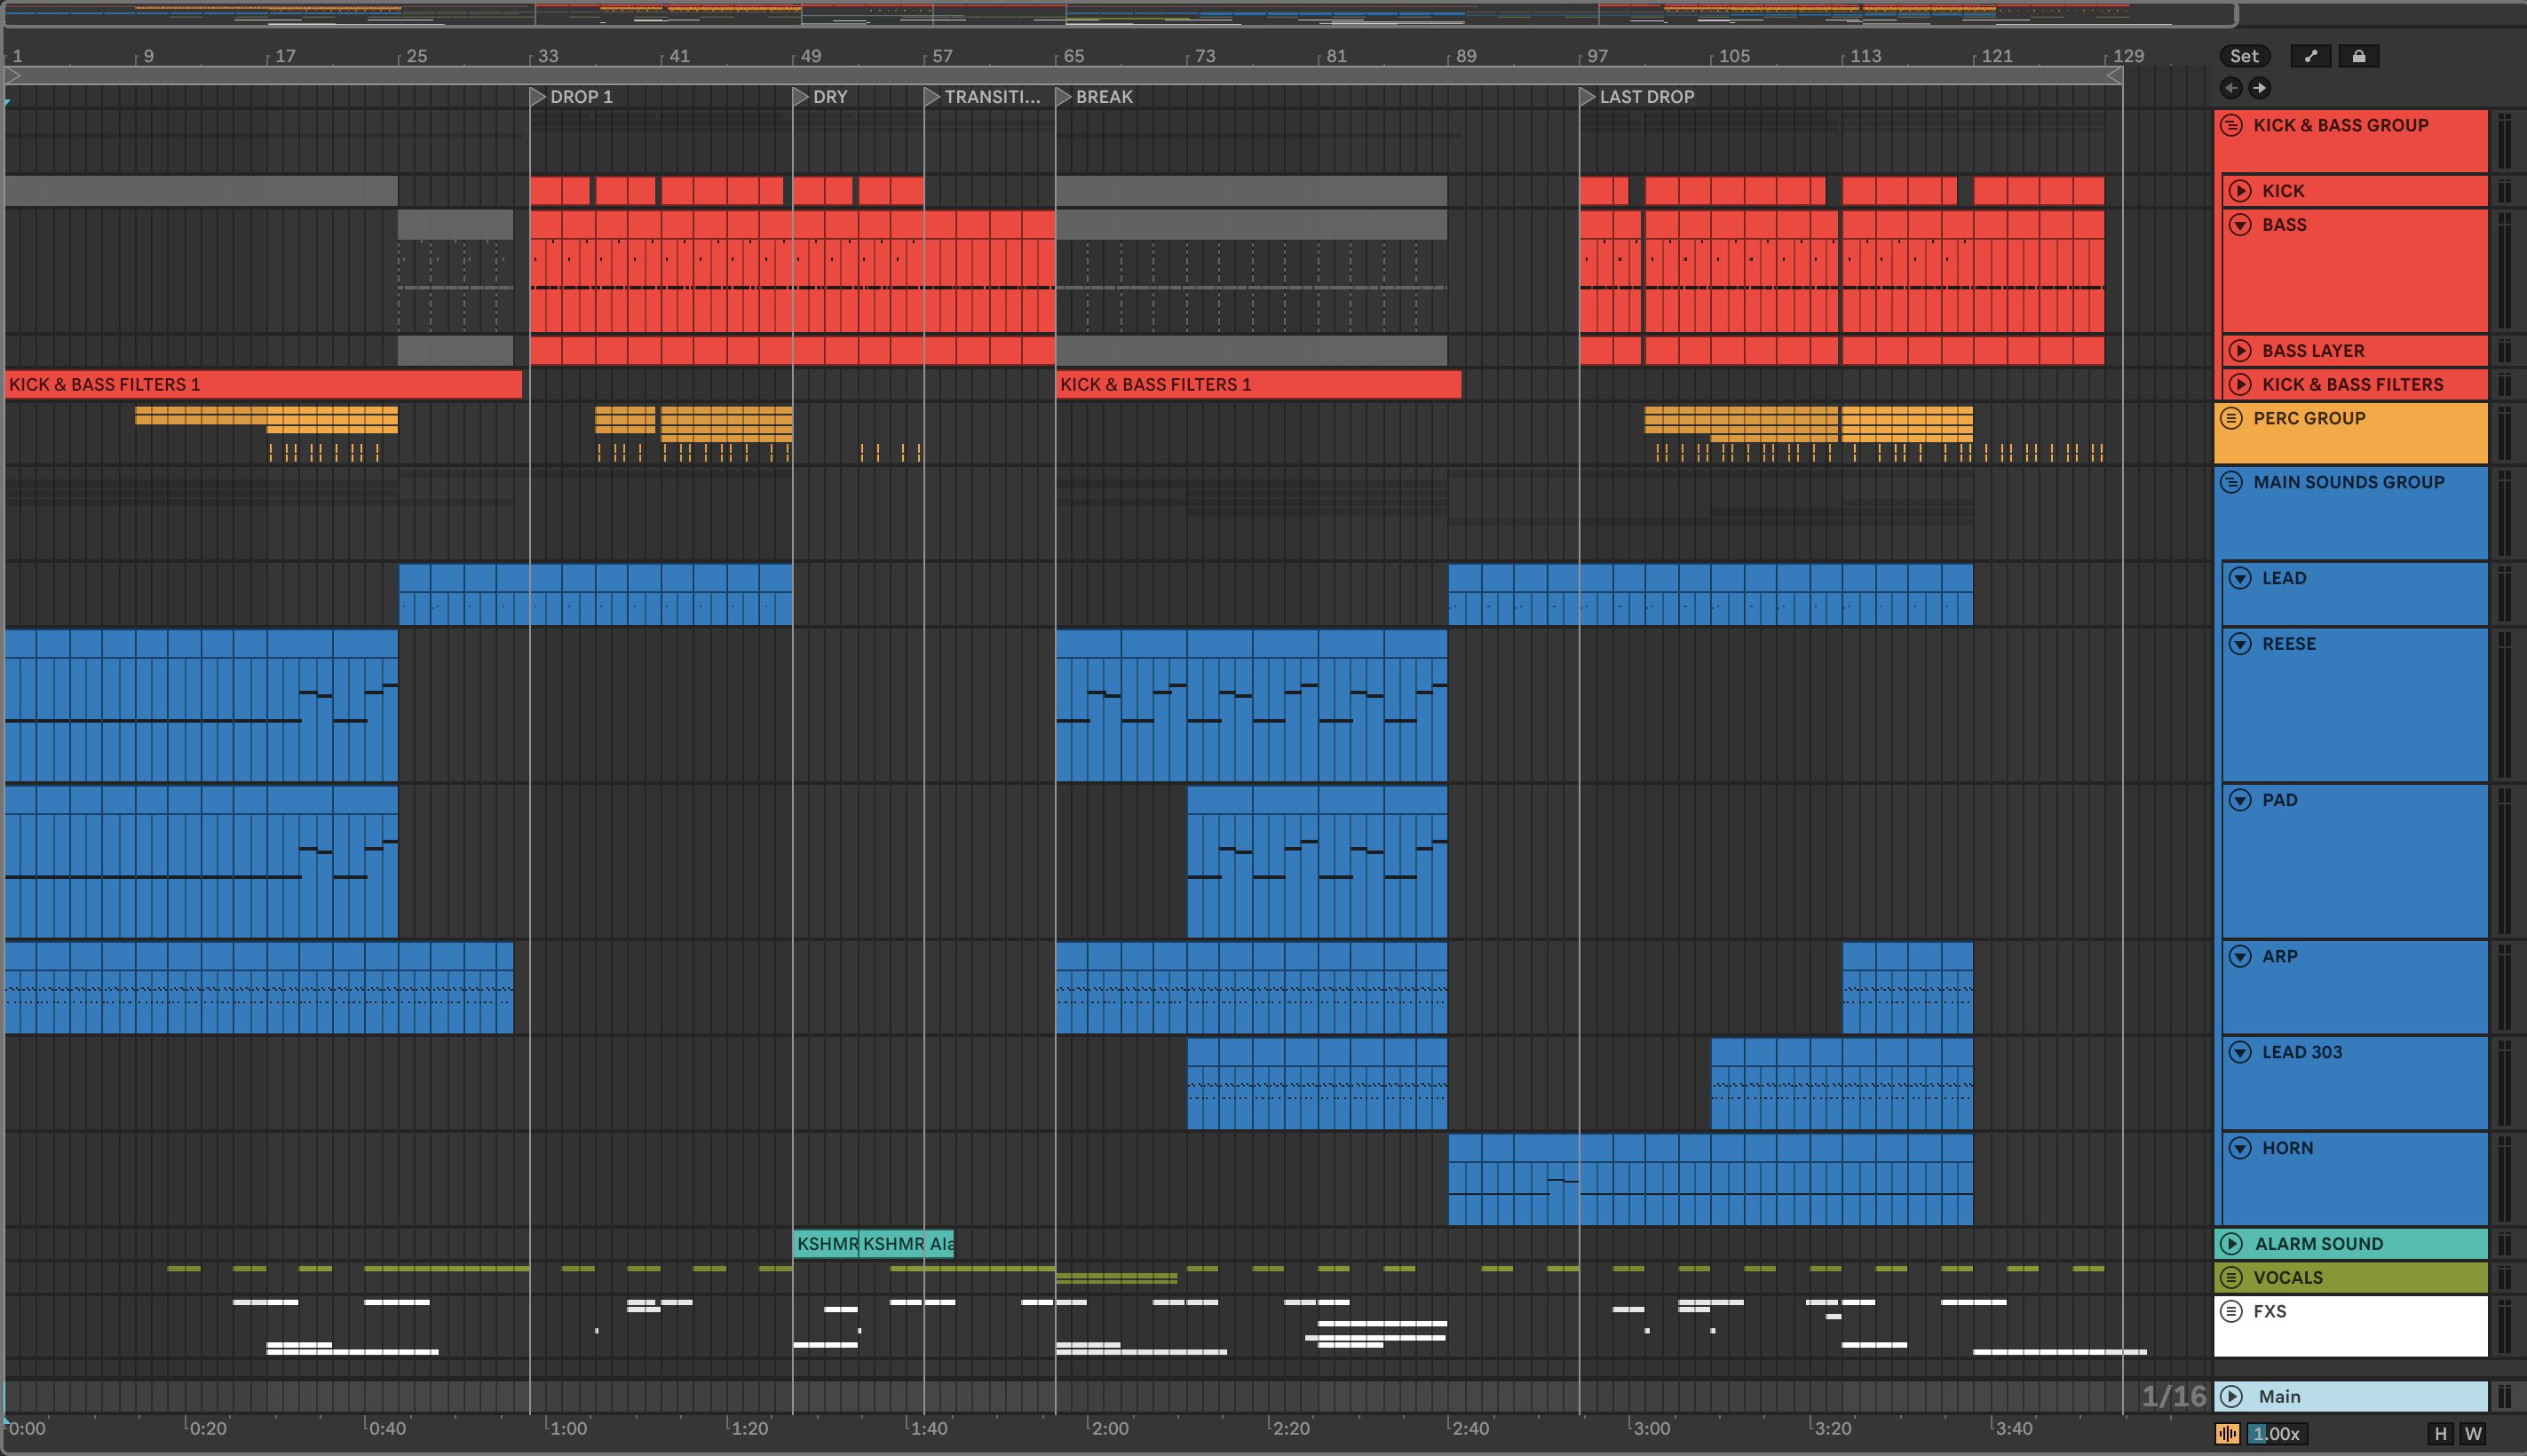Screen dimensions: 2527x1456
Task: Select the KICK & BASS FILTERS 1 clip at BREAK
Action: tap(1257, 384)
